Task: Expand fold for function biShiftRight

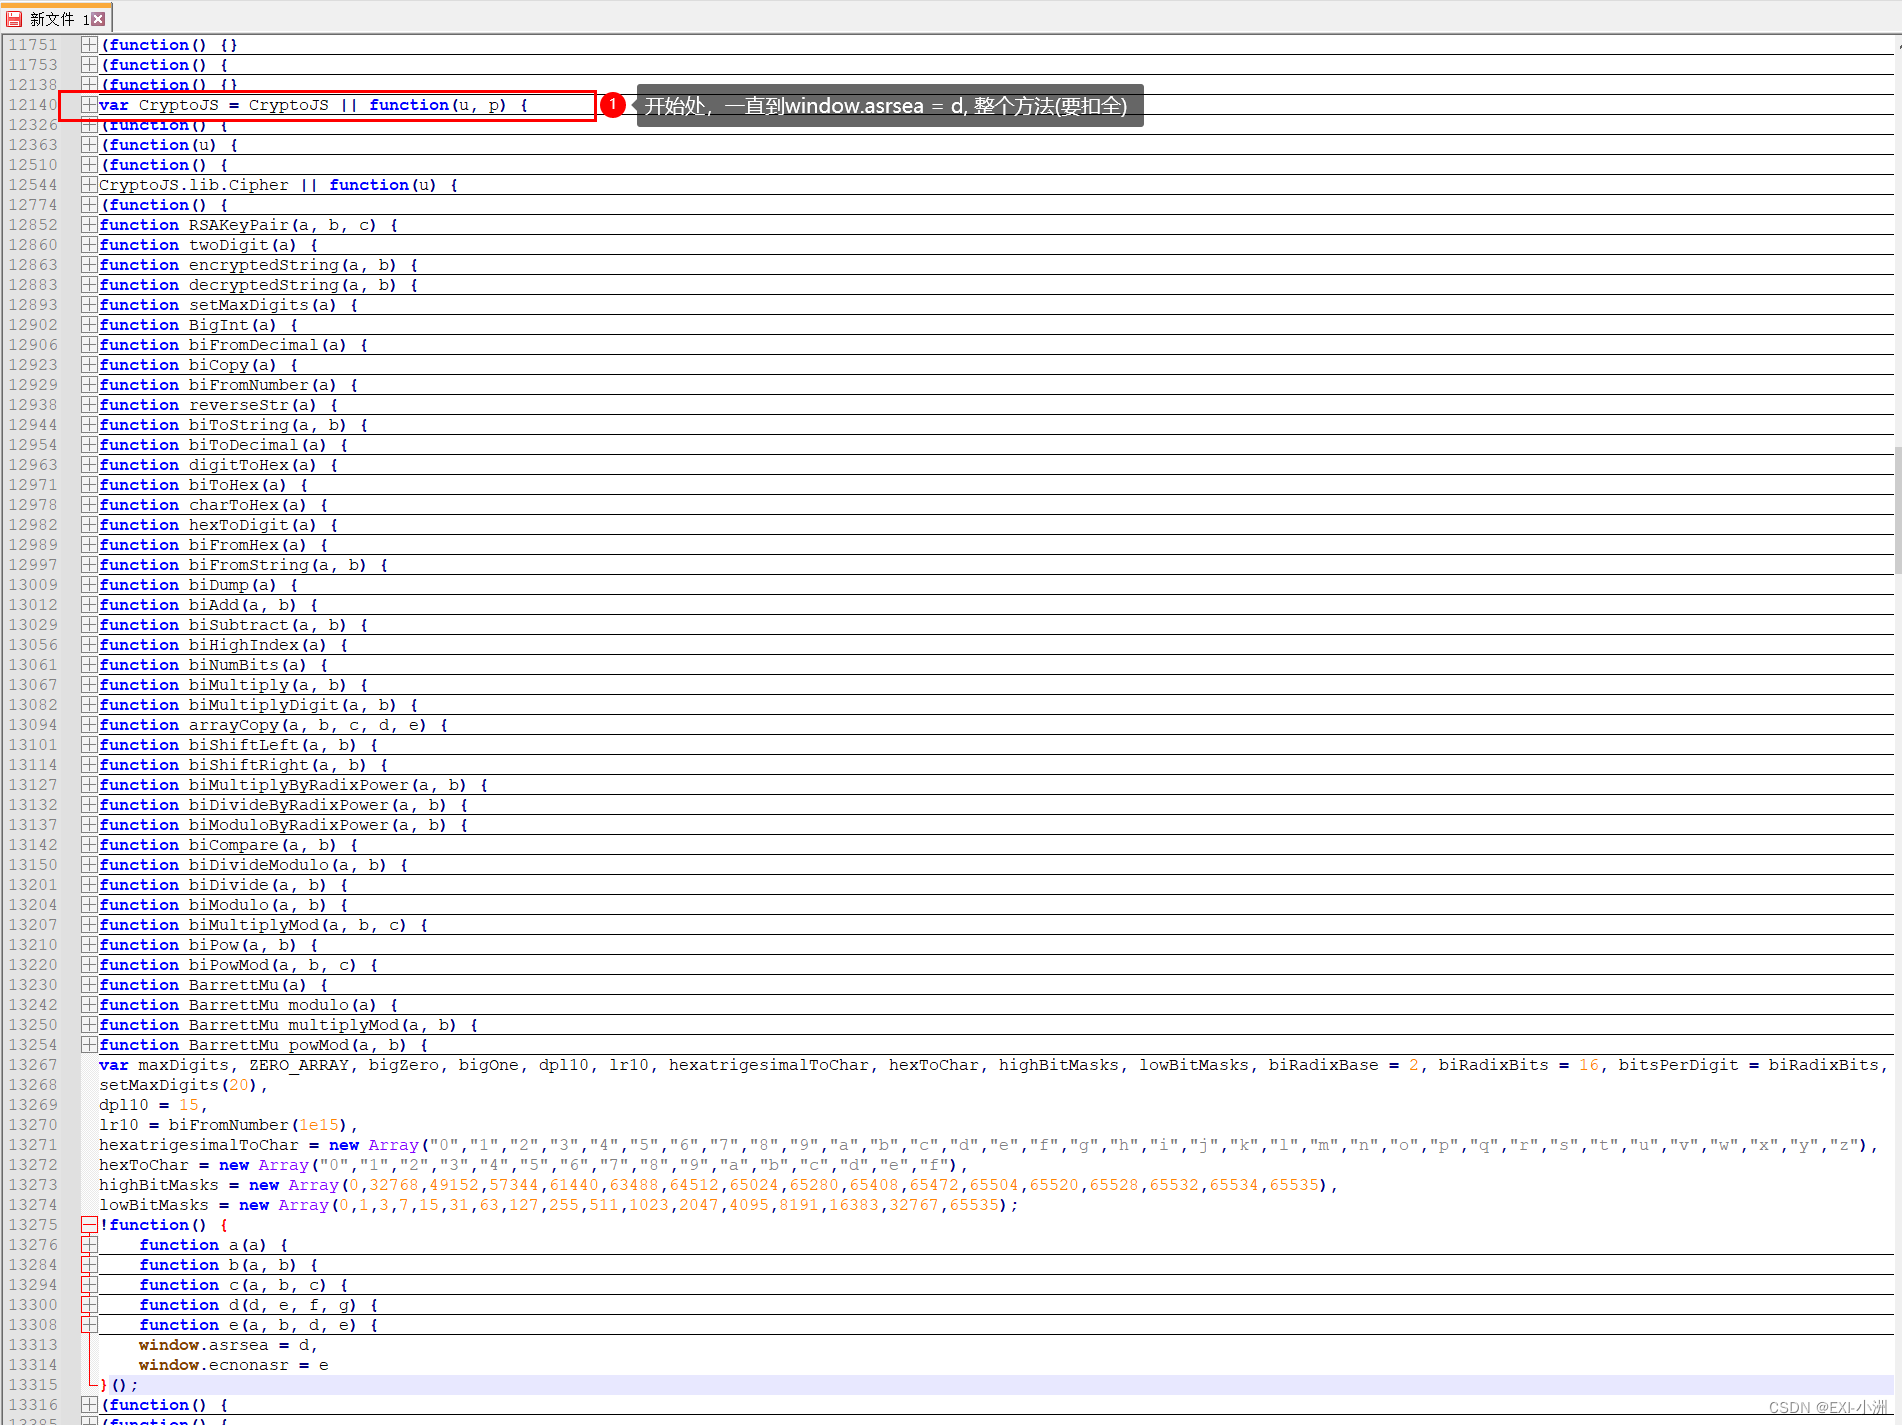Action: coord(89,765)
